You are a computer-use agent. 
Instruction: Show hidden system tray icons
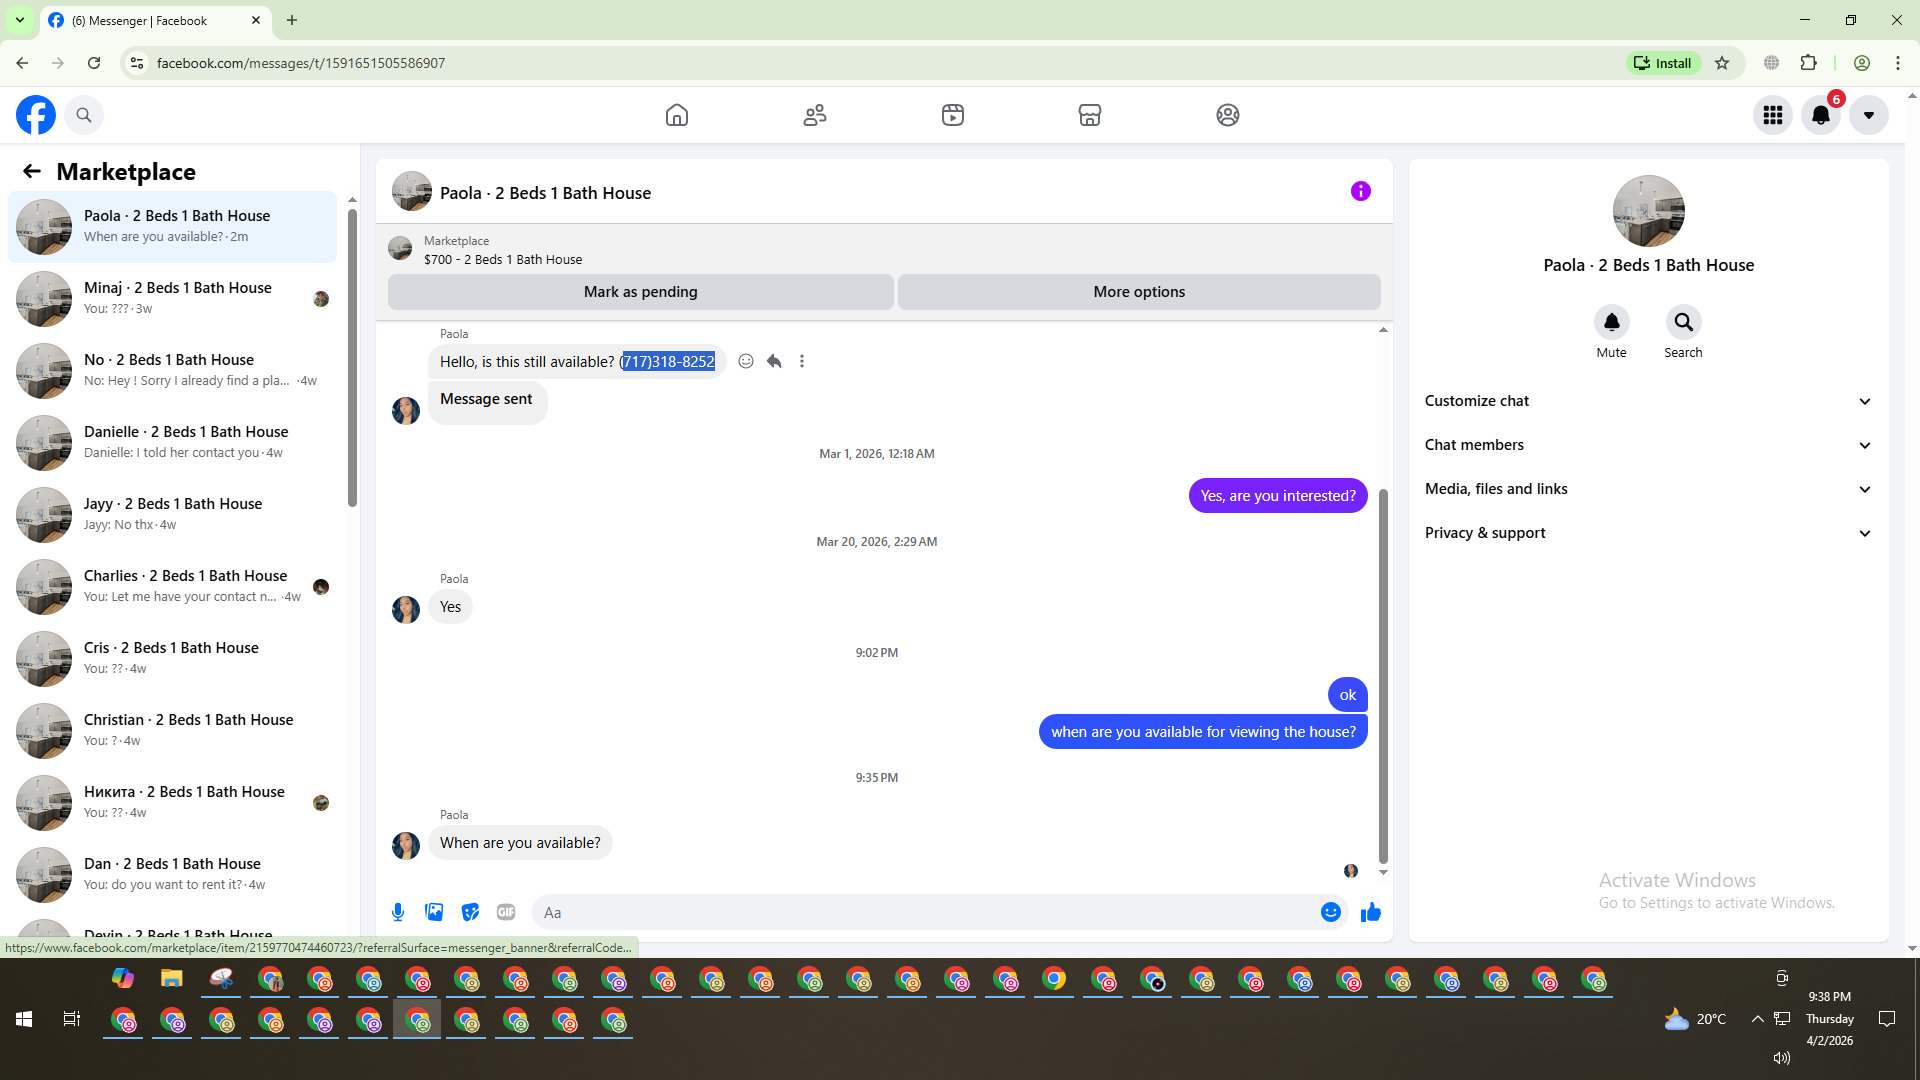tap(1757, 1019)
